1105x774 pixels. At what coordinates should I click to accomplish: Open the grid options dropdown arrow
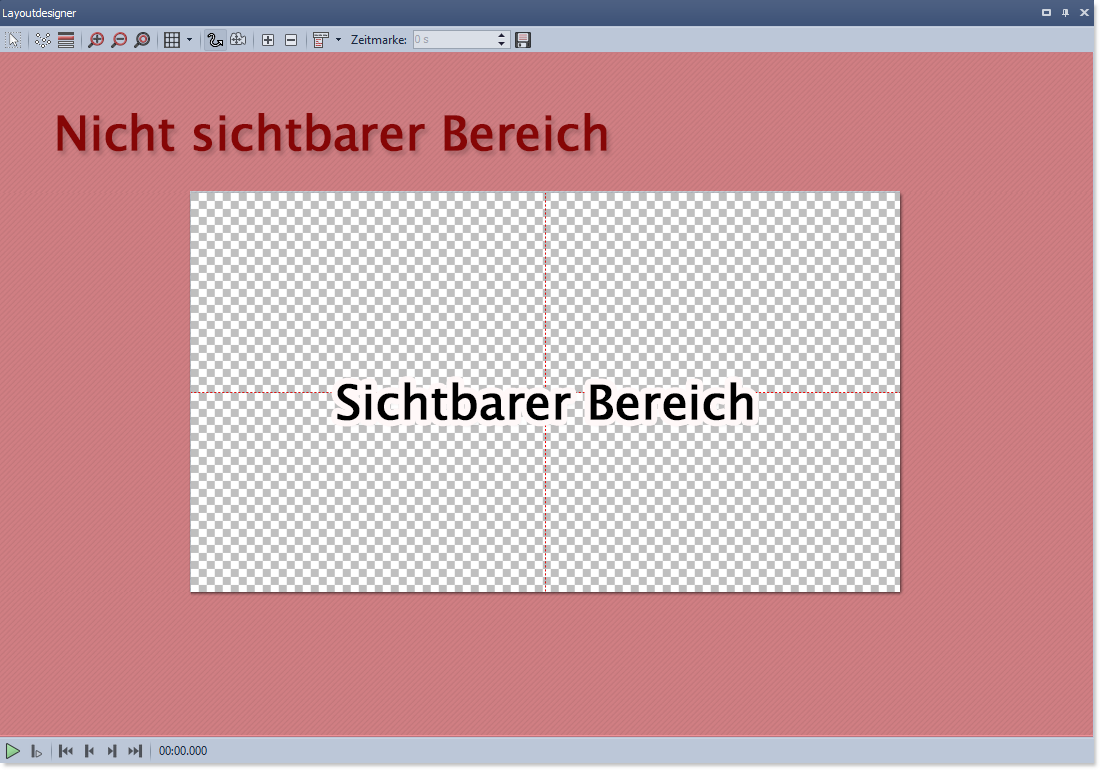[x=187, y=40]
